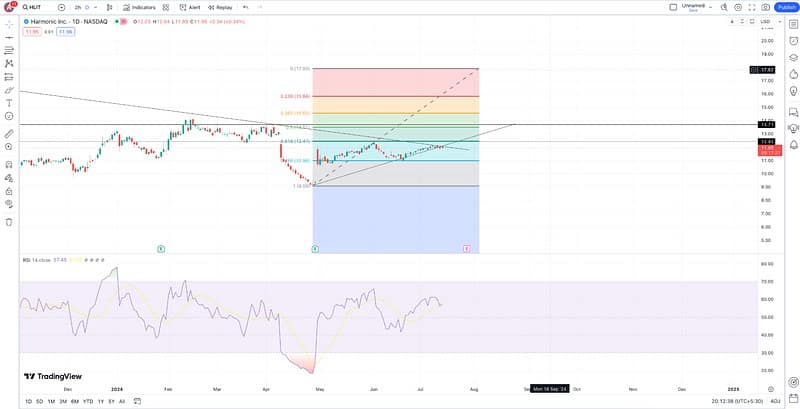Toggle magnet mode for drawings
Viewport: 800px width, 409px height.
tap(9, 165)
